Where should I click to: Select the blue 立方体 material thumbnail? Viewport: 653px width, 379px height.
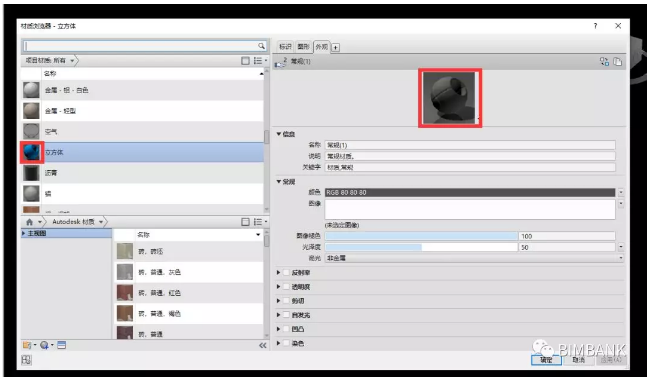click(x=32, y=152)
